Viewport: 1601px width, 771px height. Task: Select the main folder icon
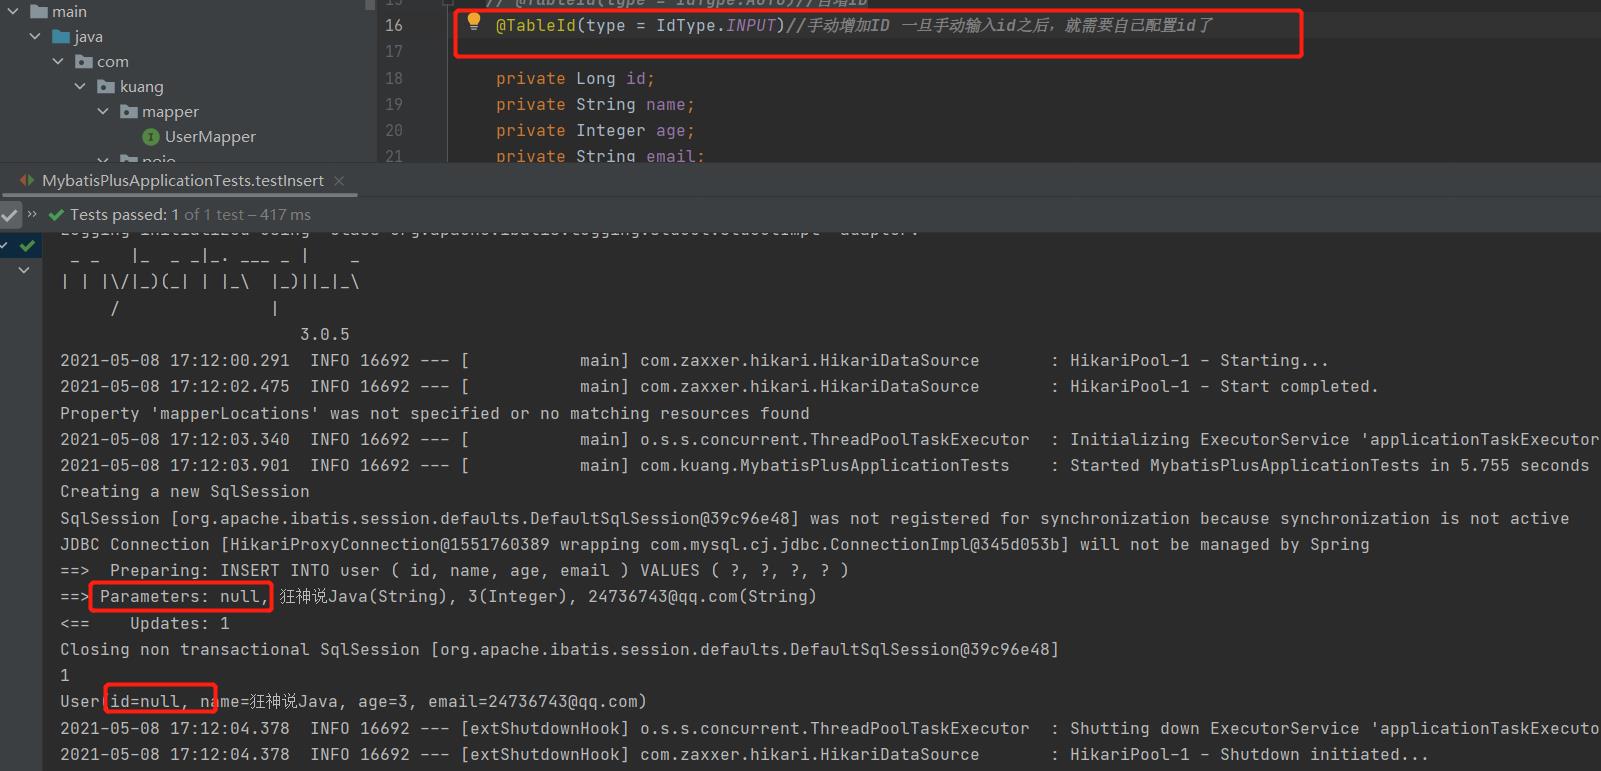[39, 11]
